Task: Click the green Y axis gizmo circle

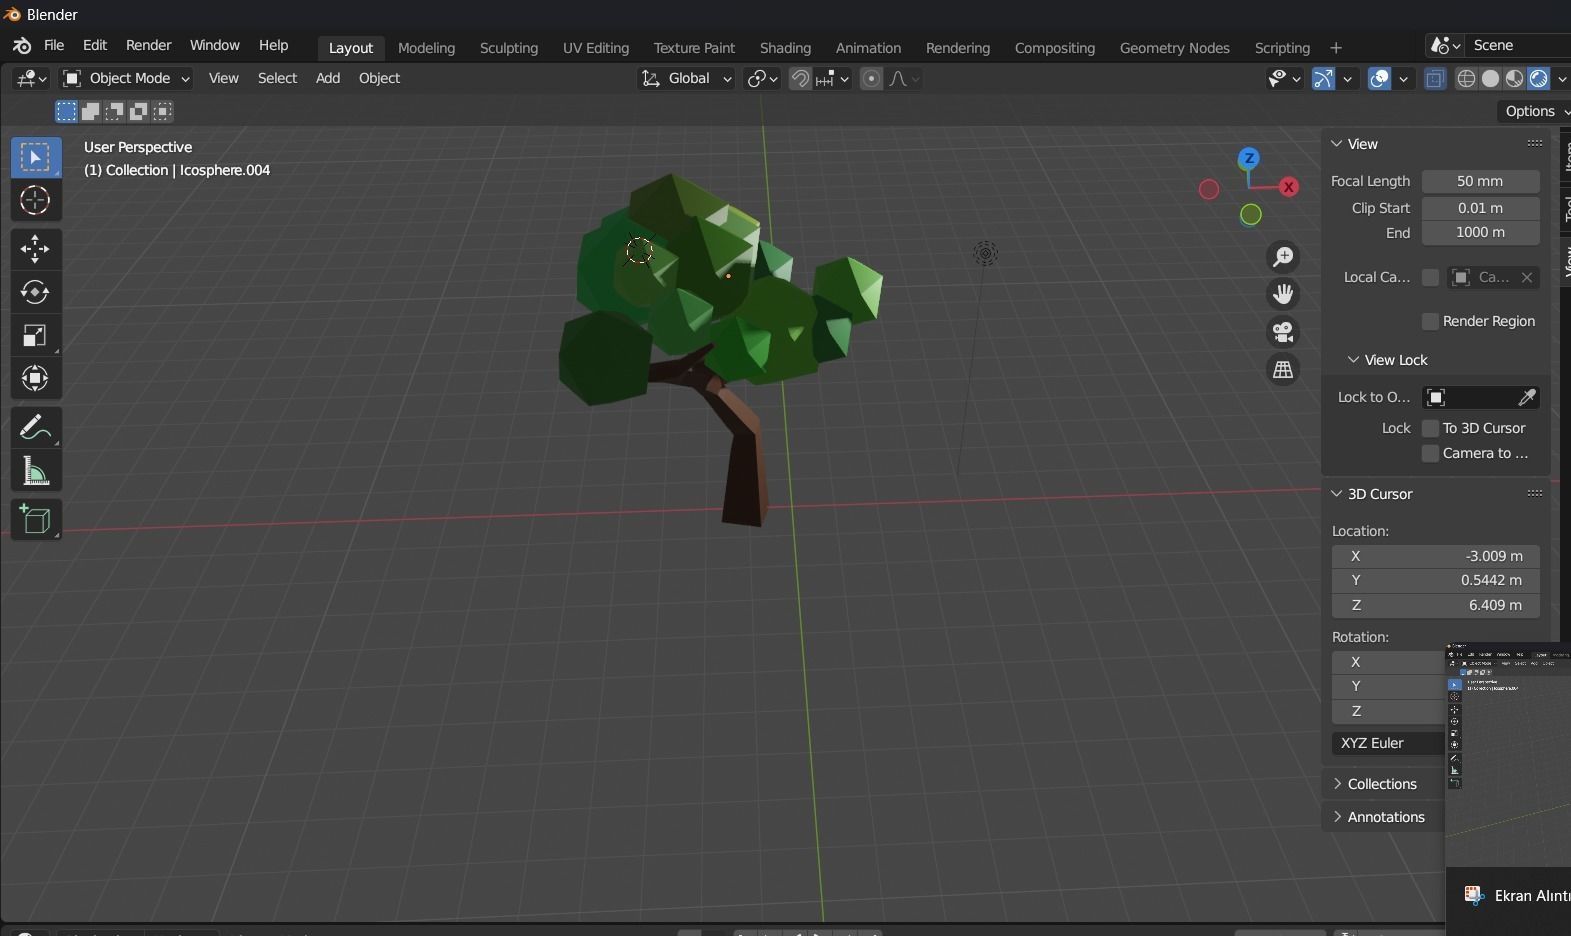Action: tap(1251, 214)
